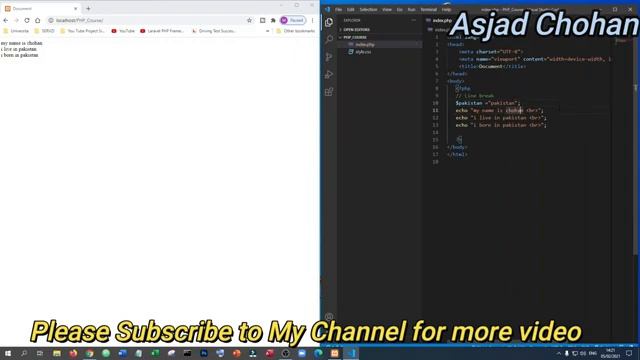
Task: Click 'my name is chohan' text in browser
Action: coord(22,43)
